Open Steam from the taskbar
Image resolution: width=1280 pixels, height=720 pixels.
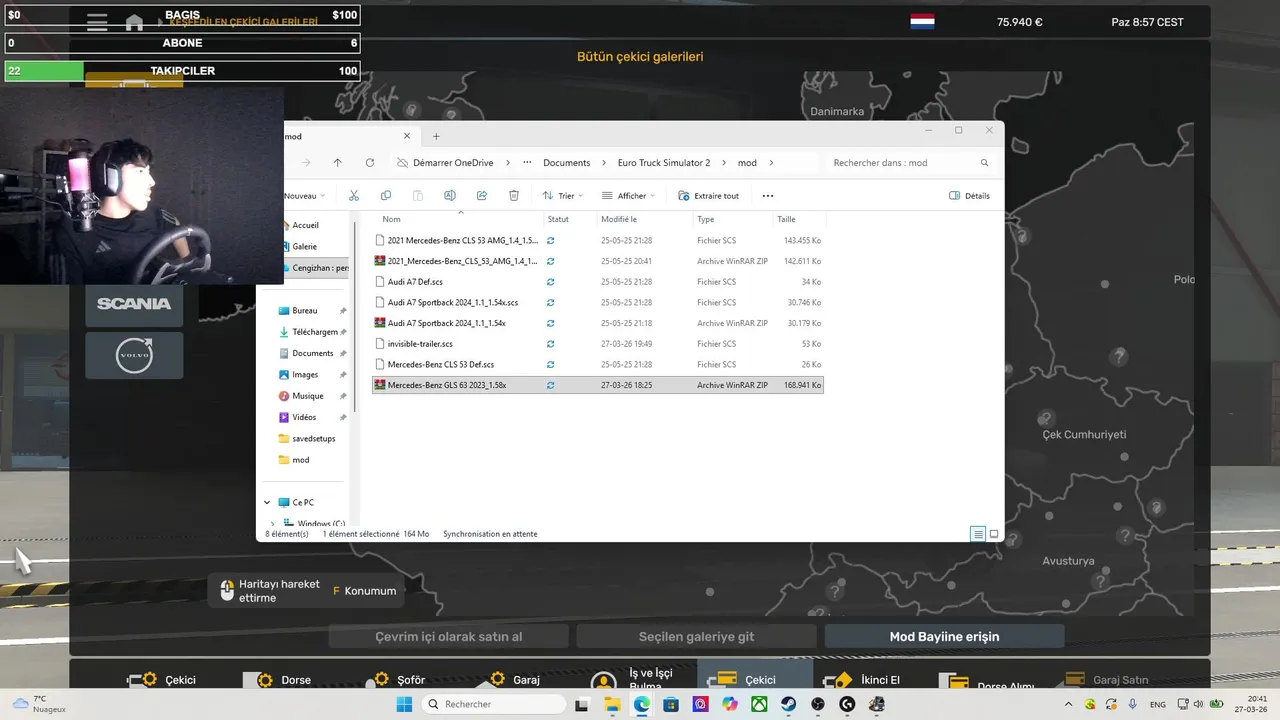pyautogui.click(x=789, y=704)
